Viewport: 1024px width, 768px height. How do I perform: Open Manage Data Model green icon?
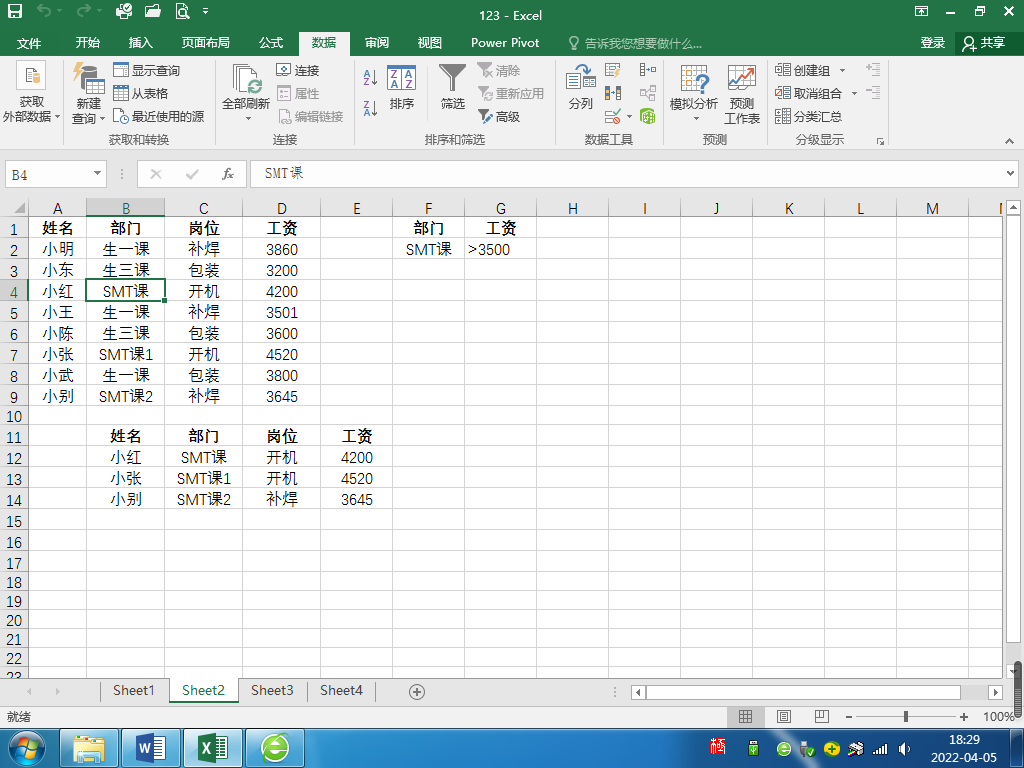[648, 116]
